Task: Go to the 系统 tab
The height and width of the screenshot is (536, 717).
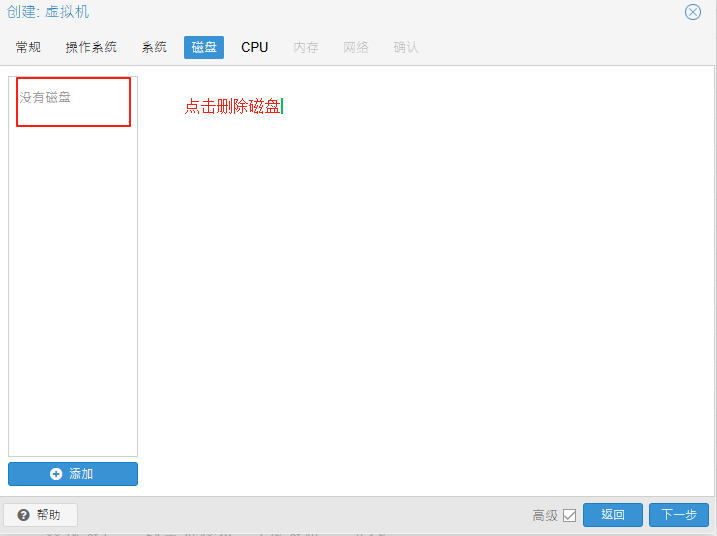Action: [x=154, y=47]
